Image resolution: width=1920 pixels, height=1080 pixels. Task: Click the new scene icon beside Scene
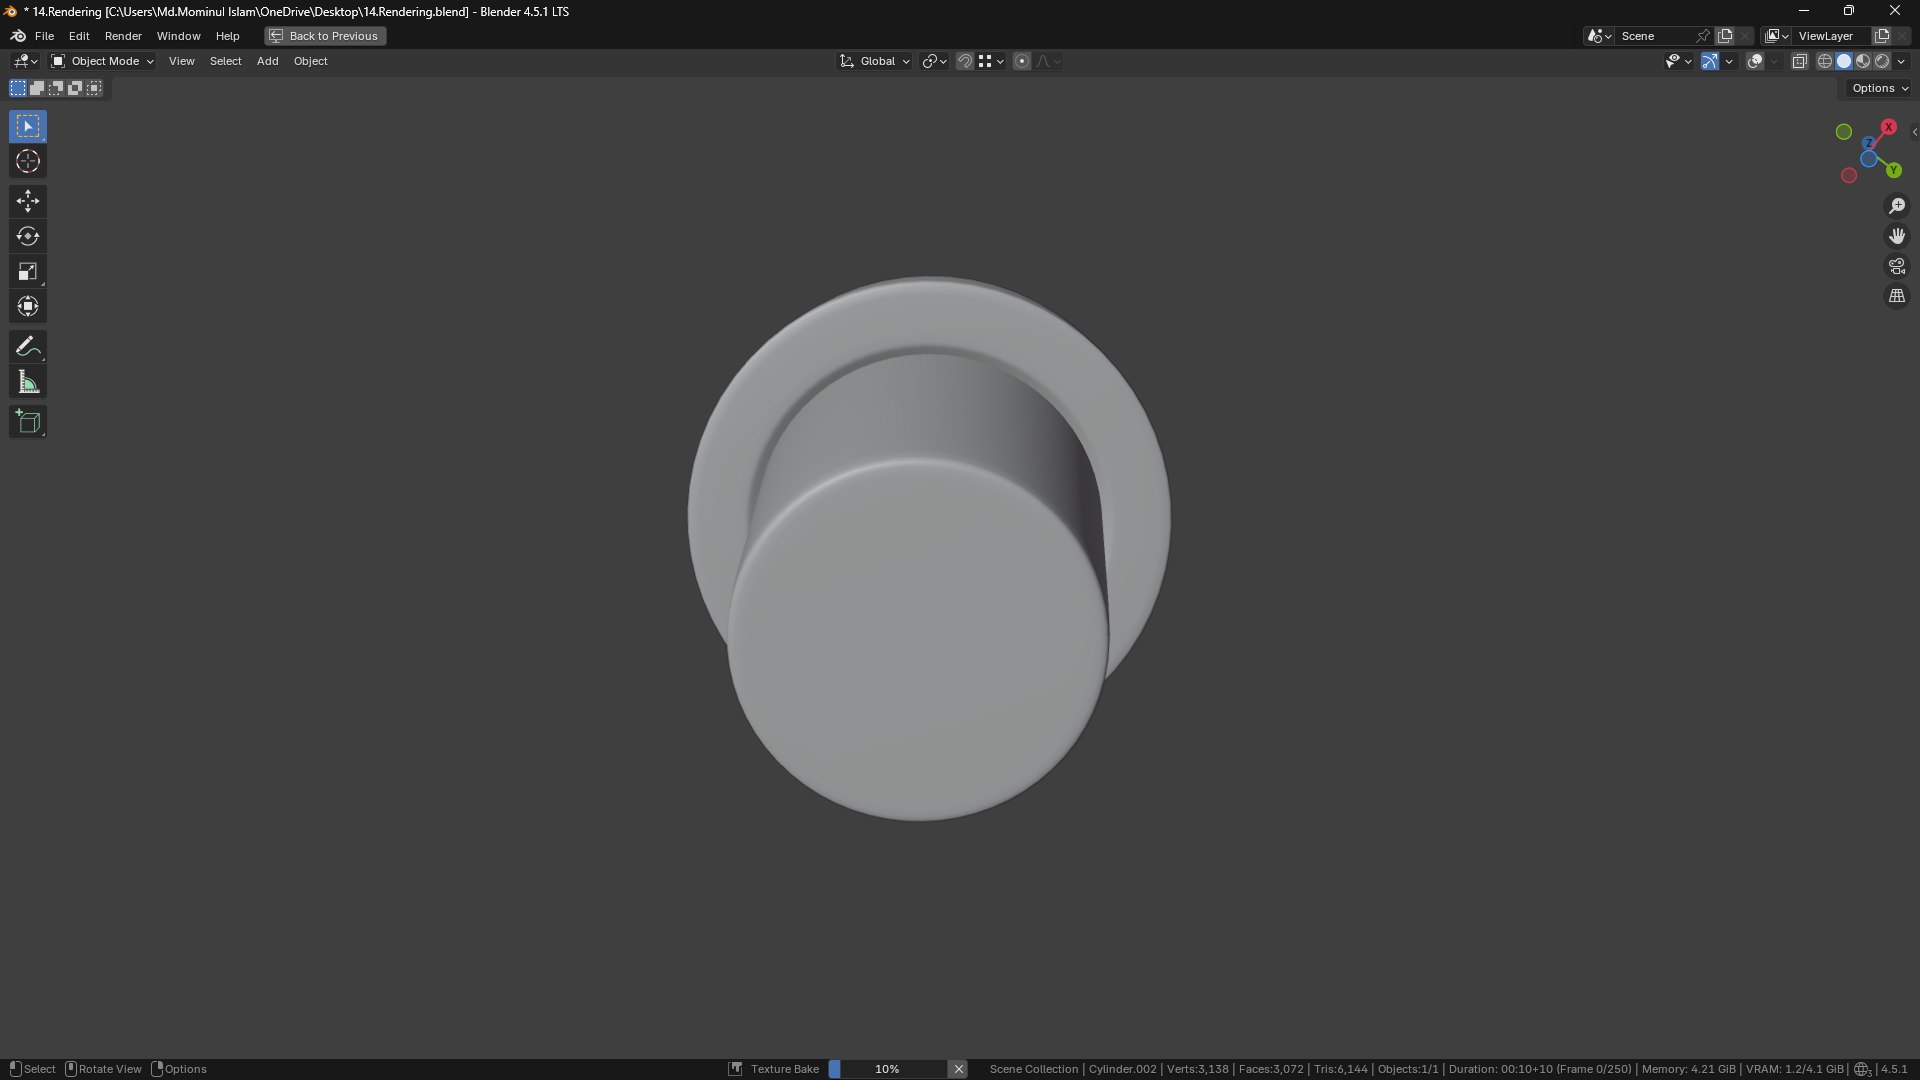pyautogui.click(x=1725, y=36)
